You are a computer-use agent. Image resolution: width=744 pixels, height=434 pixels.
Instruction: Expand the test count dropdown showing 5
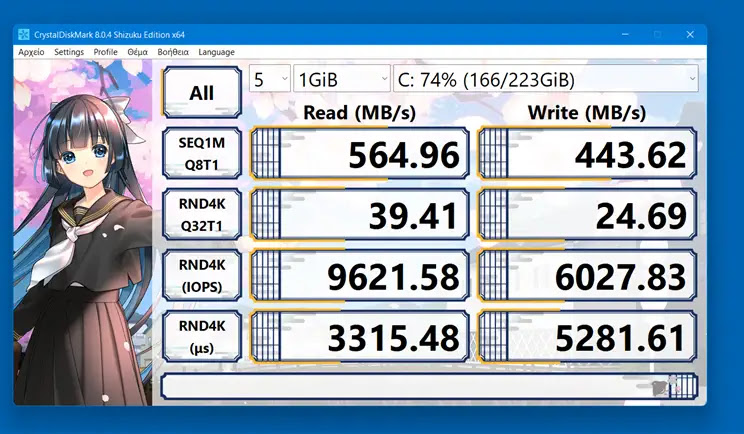[270, 79]
